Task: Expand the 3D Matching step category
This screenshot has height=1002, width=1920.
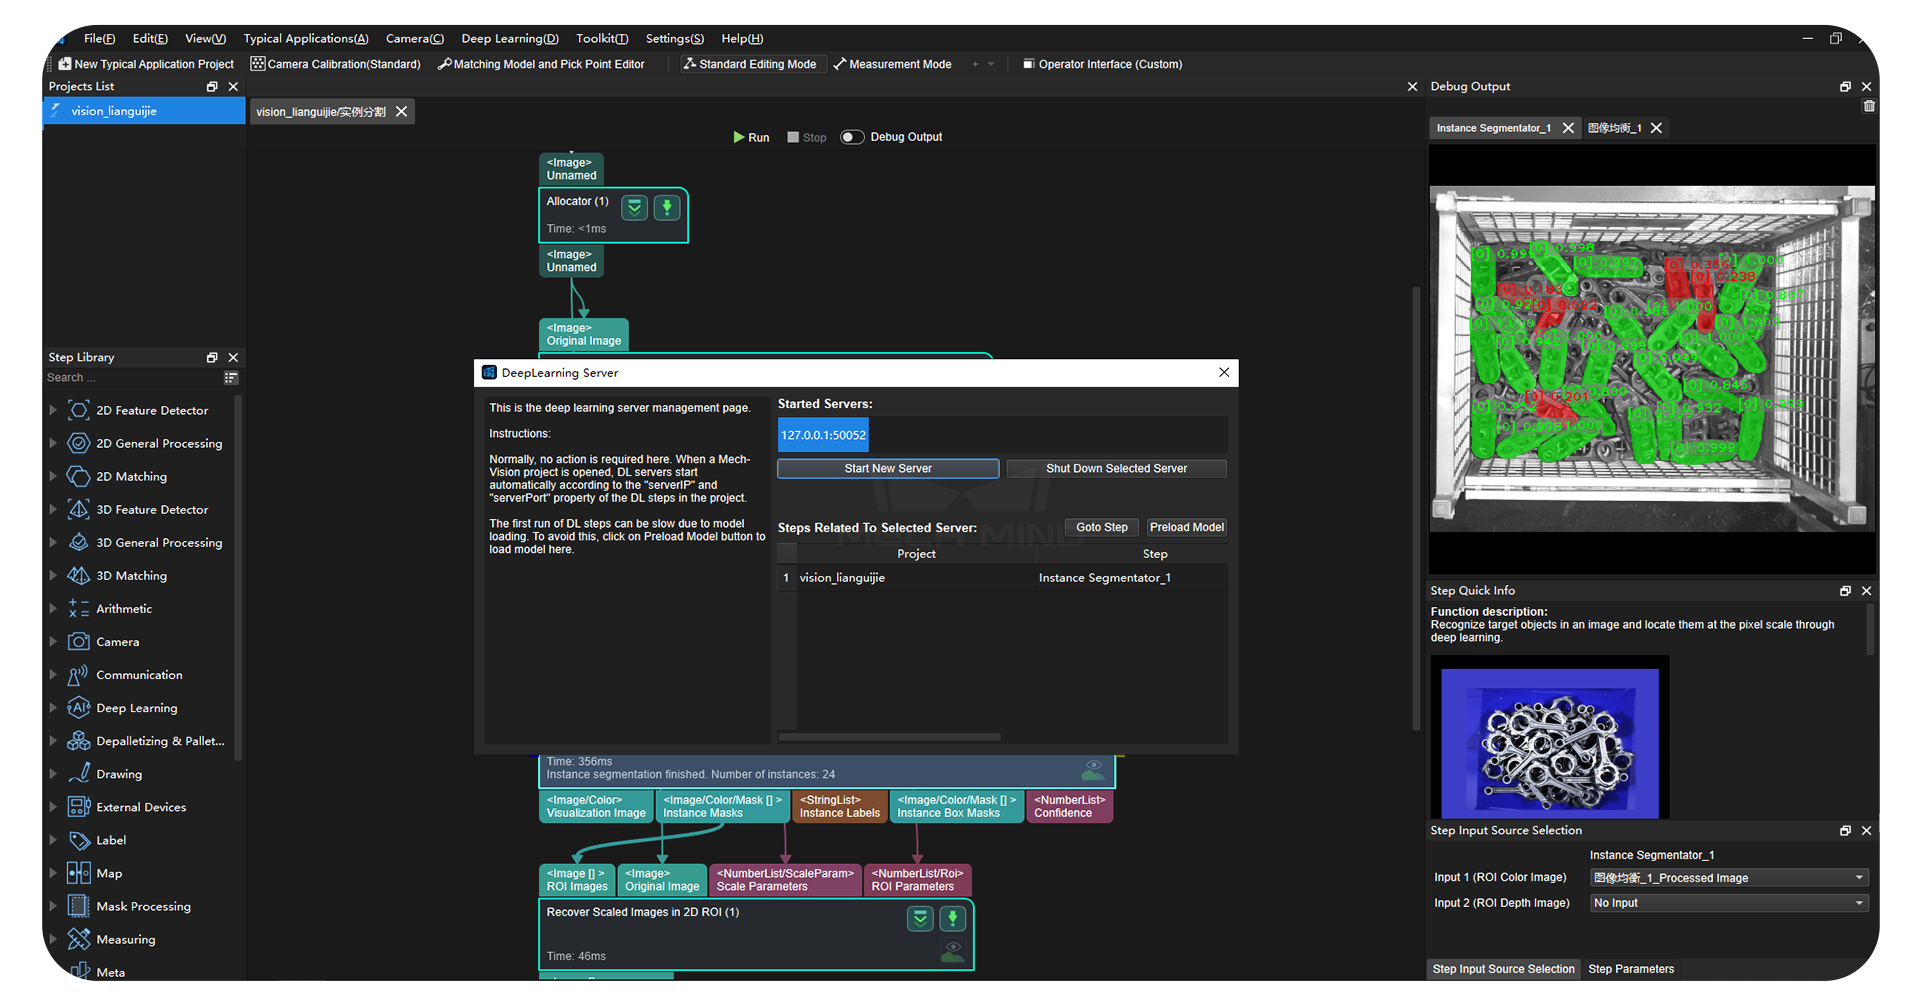Action: coord(53,575)
